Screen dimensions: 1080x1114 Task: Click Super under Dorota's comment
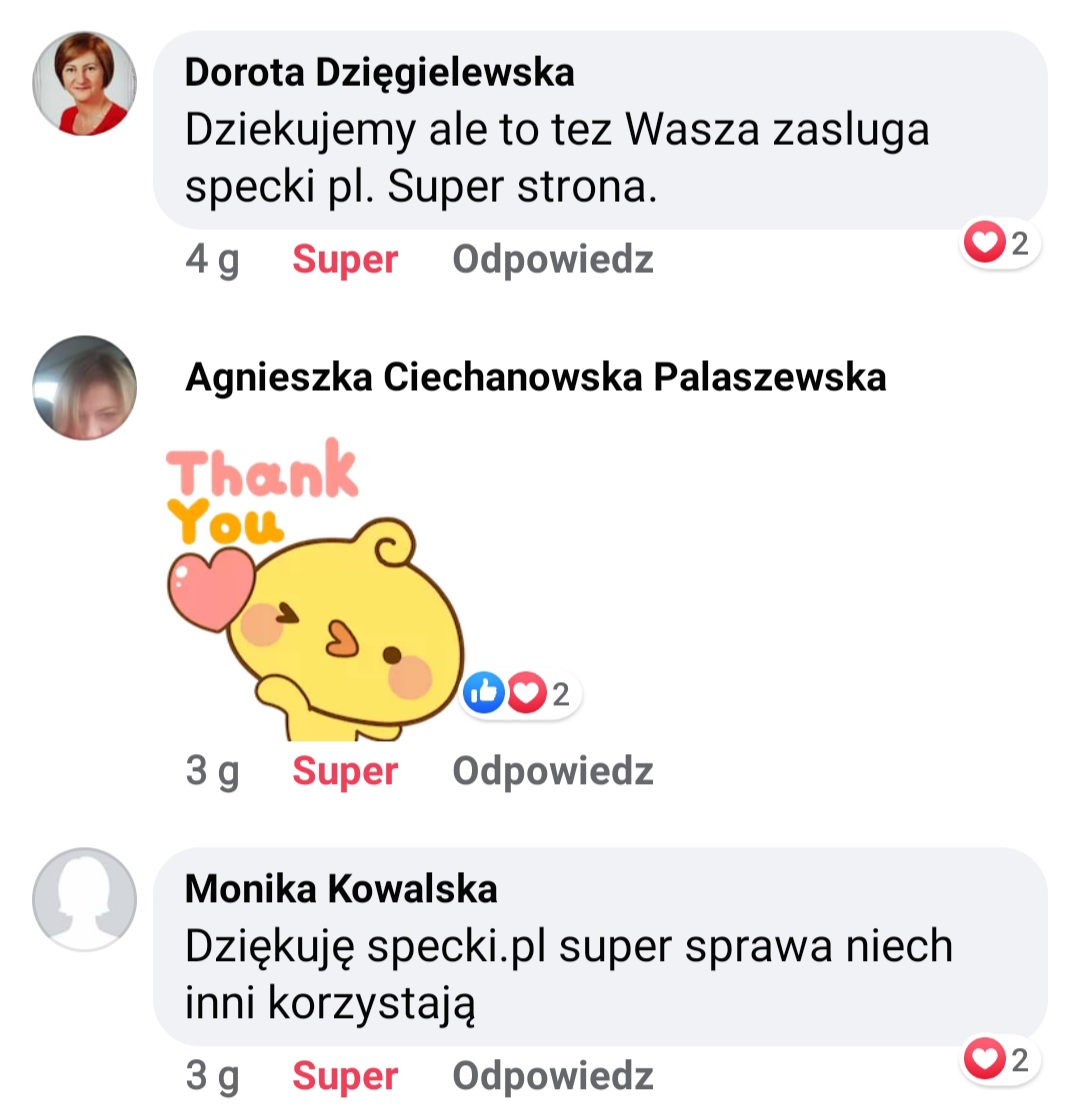345,259
